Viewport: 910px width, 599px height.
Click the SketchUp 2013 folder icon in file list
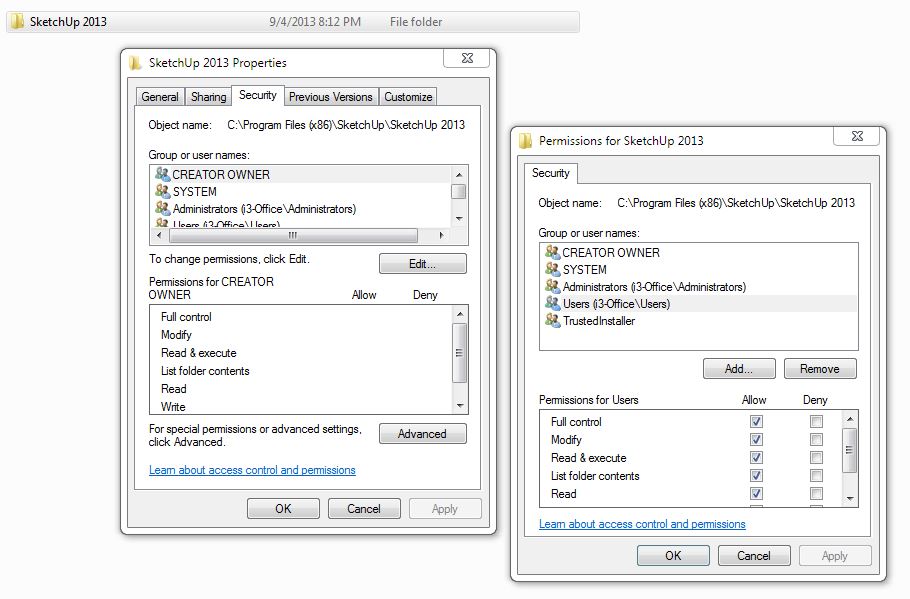click(x=17, y=21)
